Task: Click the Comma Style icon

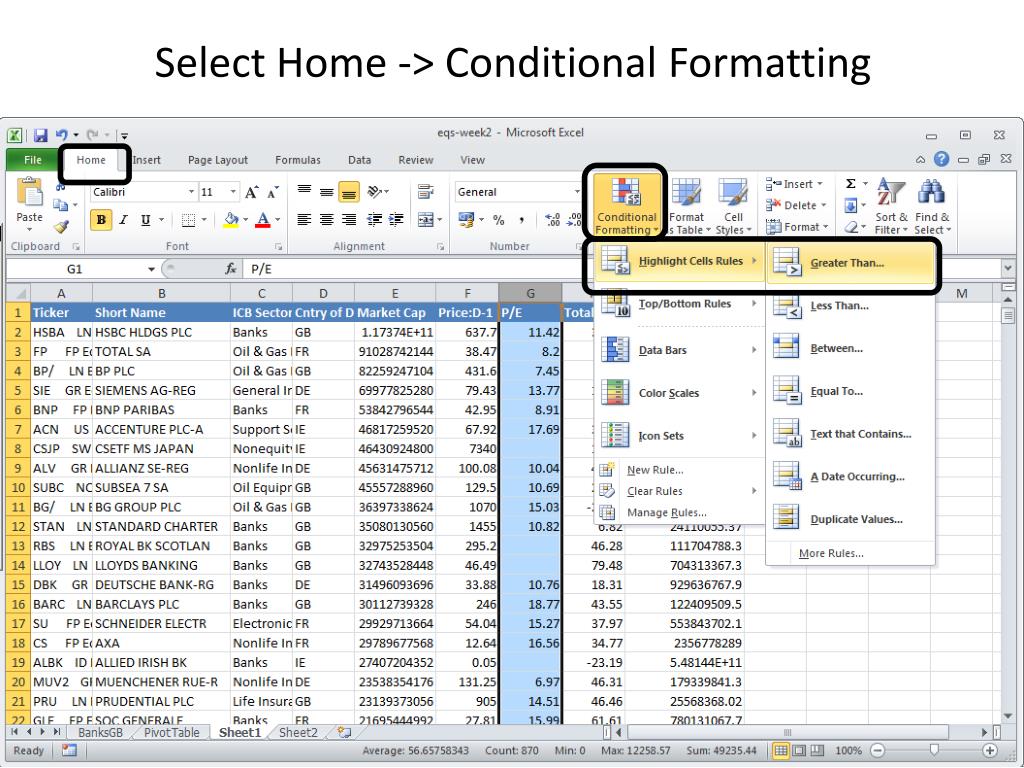Action: click(x=521, y=220)
